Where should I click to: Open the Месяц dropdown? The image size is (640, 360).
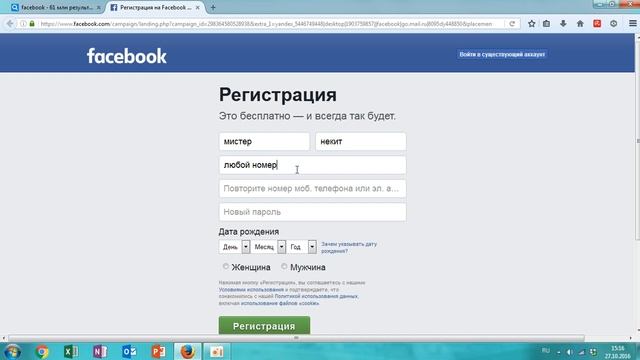click(x=268, y=247)
